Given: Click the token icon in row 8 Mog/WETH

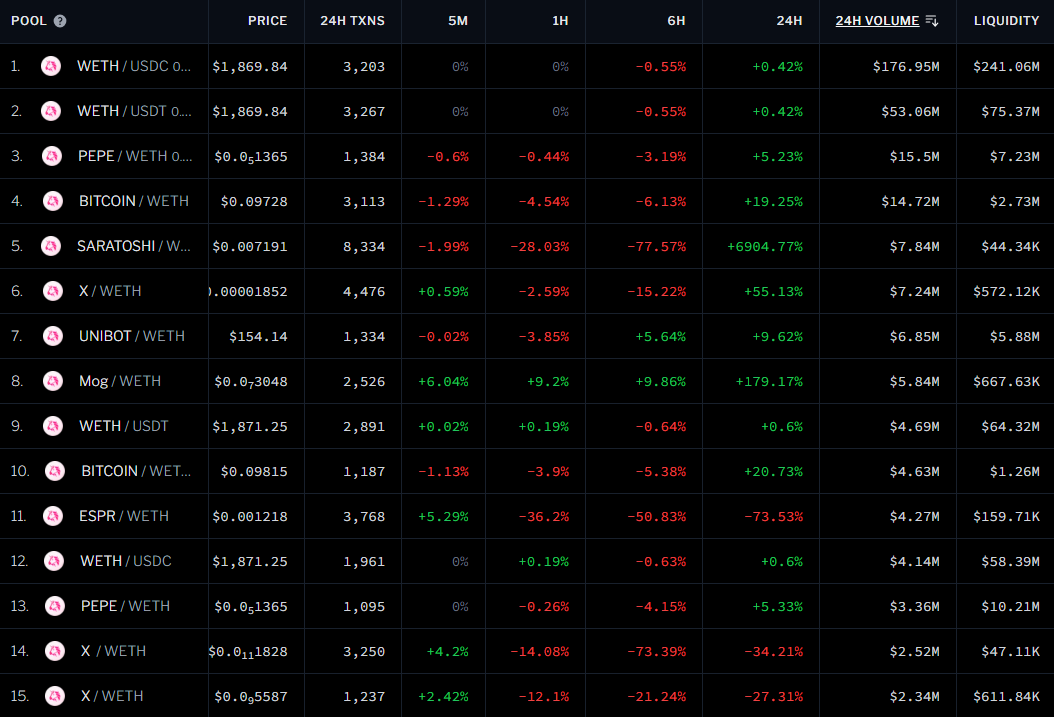Looking at the screenshot, I should click(x=53, y=381).
